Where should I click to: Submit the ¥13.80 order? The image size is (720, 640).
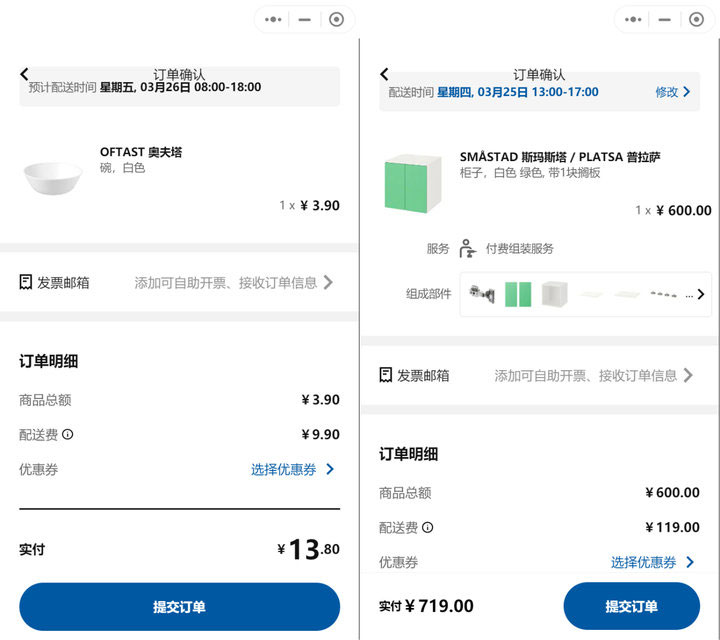point(179,607)
